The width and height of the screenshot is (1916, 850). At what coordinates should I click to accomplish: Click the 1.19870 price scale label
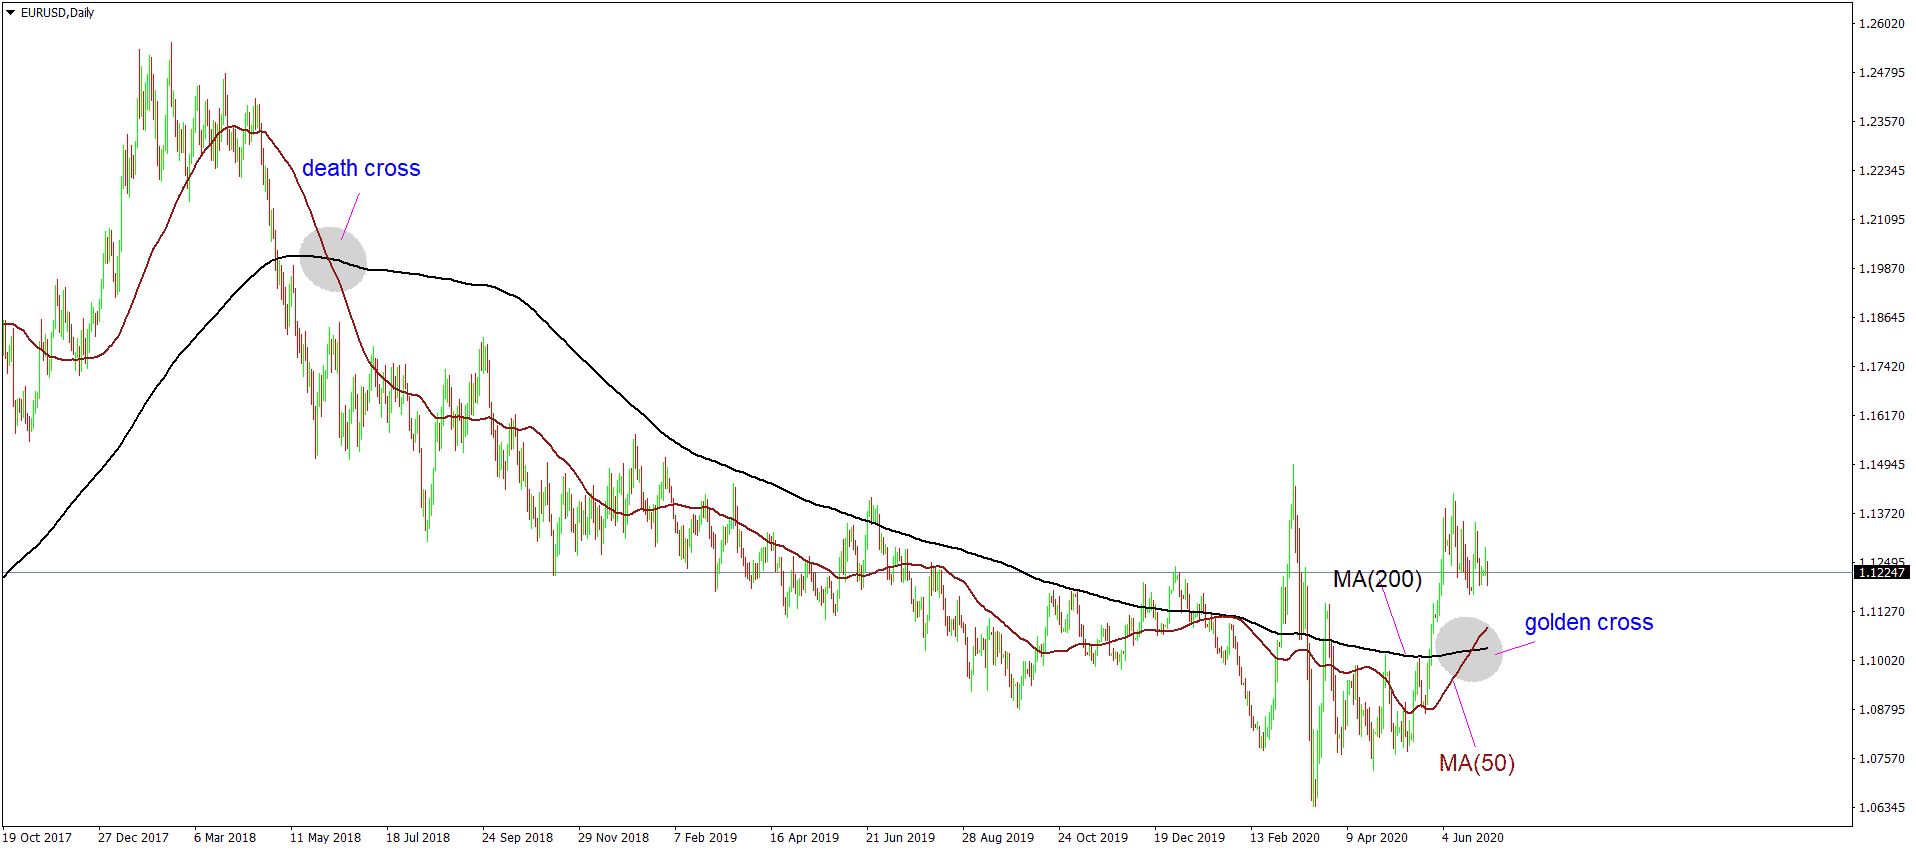tap(1881, 269)
